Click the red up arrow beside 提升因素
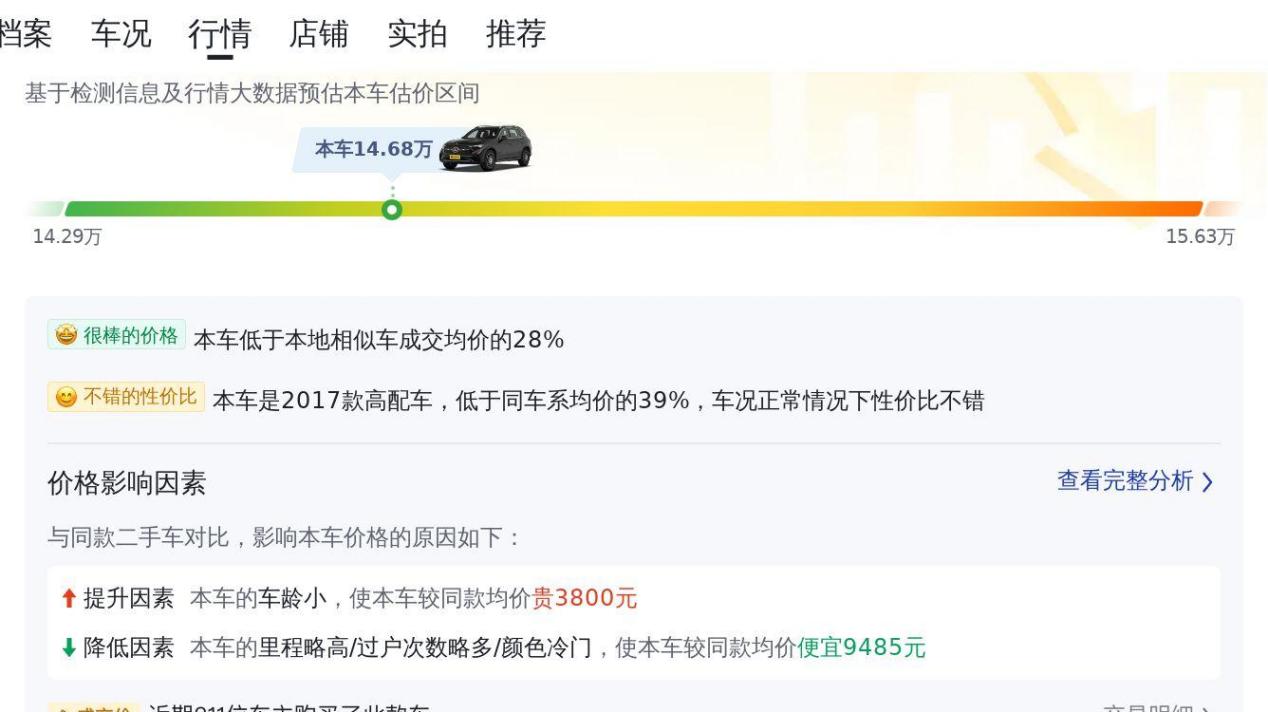Screen dimensions: 1268x712 click(x=68, y=598)
